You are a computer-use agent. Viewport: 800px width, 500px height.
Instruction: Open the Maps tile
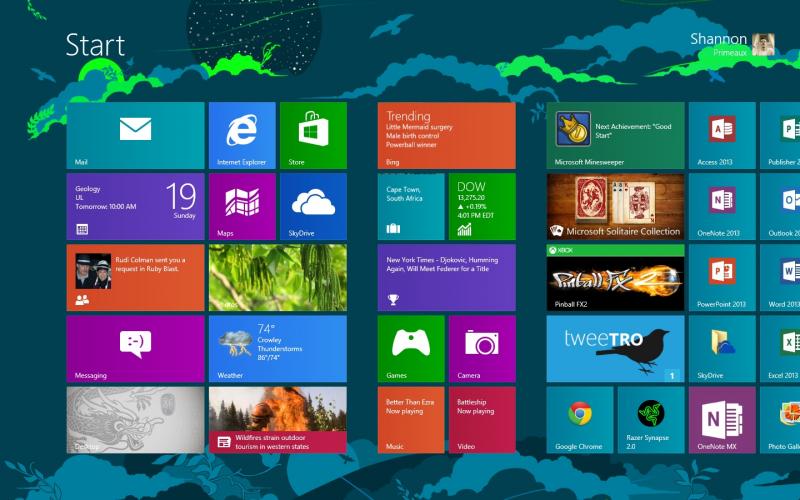[x=242, y=206]
